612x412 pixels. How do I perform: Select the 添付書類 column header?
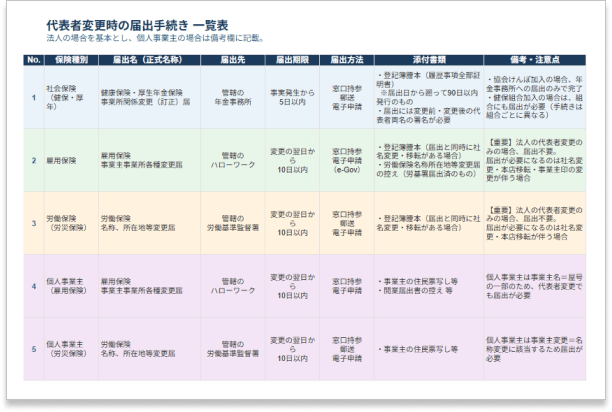tap(429, 60)
